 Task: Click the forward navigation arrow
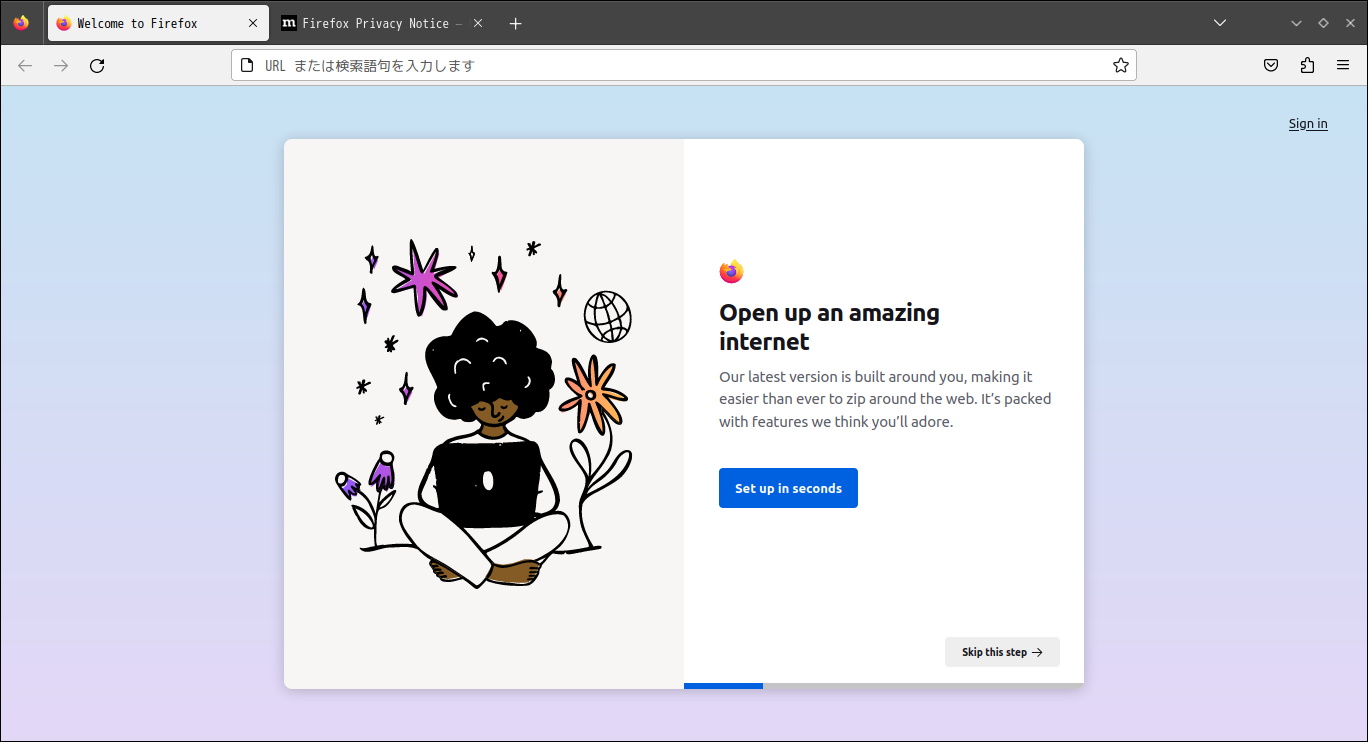click(x=60, y=65)
